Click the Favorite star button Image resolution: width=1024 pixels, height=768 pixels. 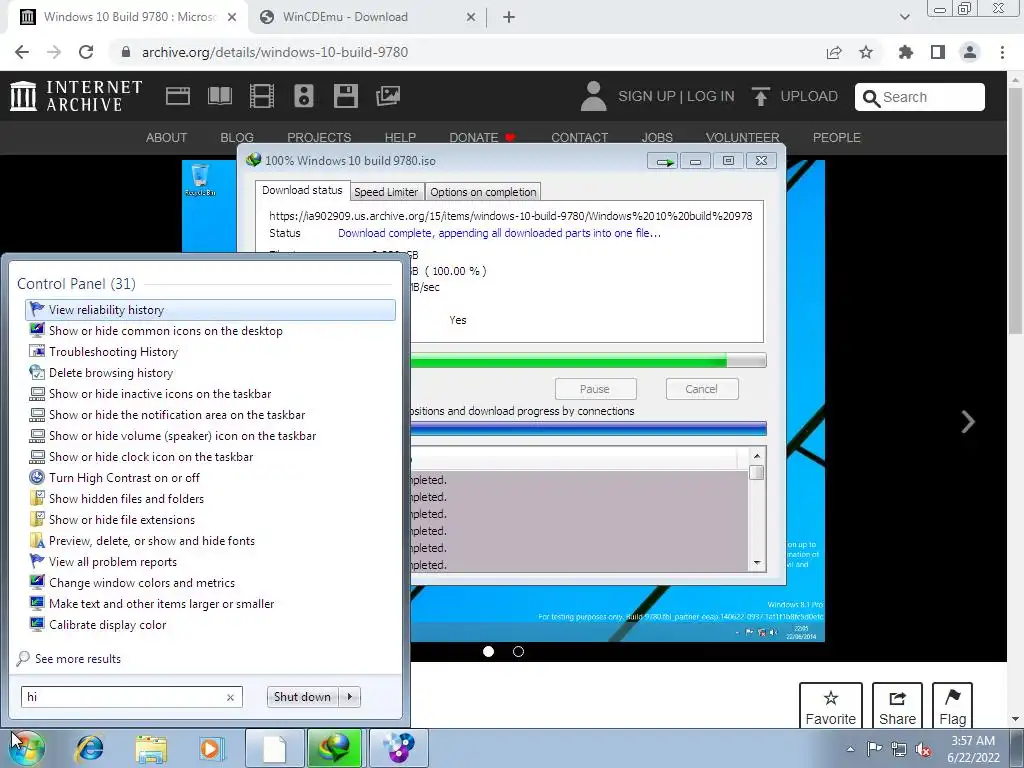[831, 707]
